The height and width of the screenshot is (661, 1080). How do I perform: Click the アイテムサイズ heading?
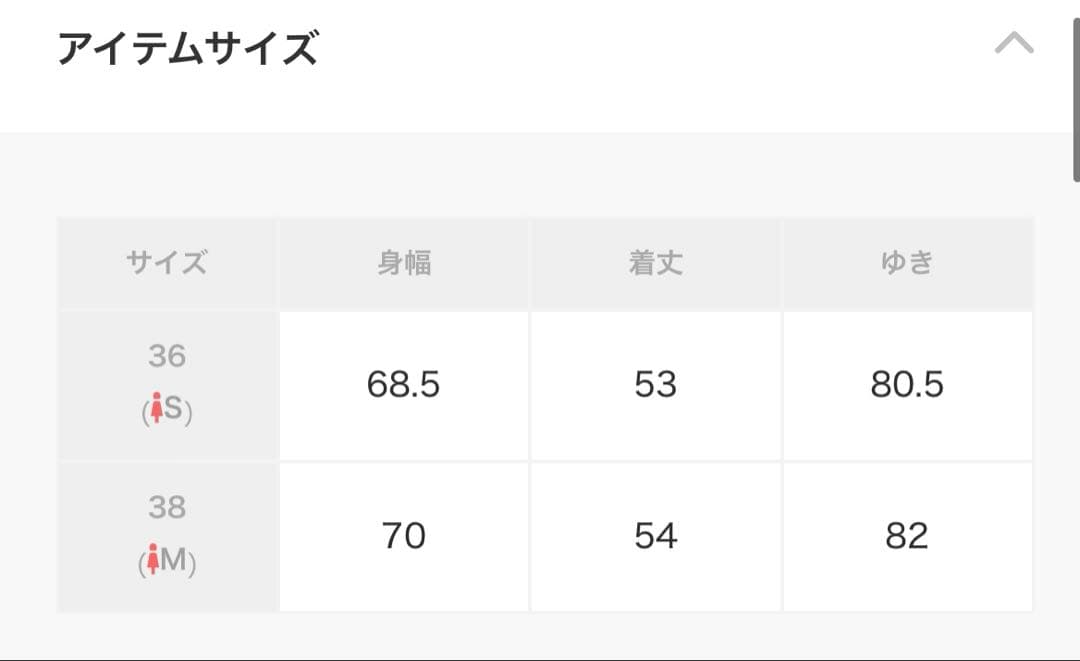coord(188,48)
